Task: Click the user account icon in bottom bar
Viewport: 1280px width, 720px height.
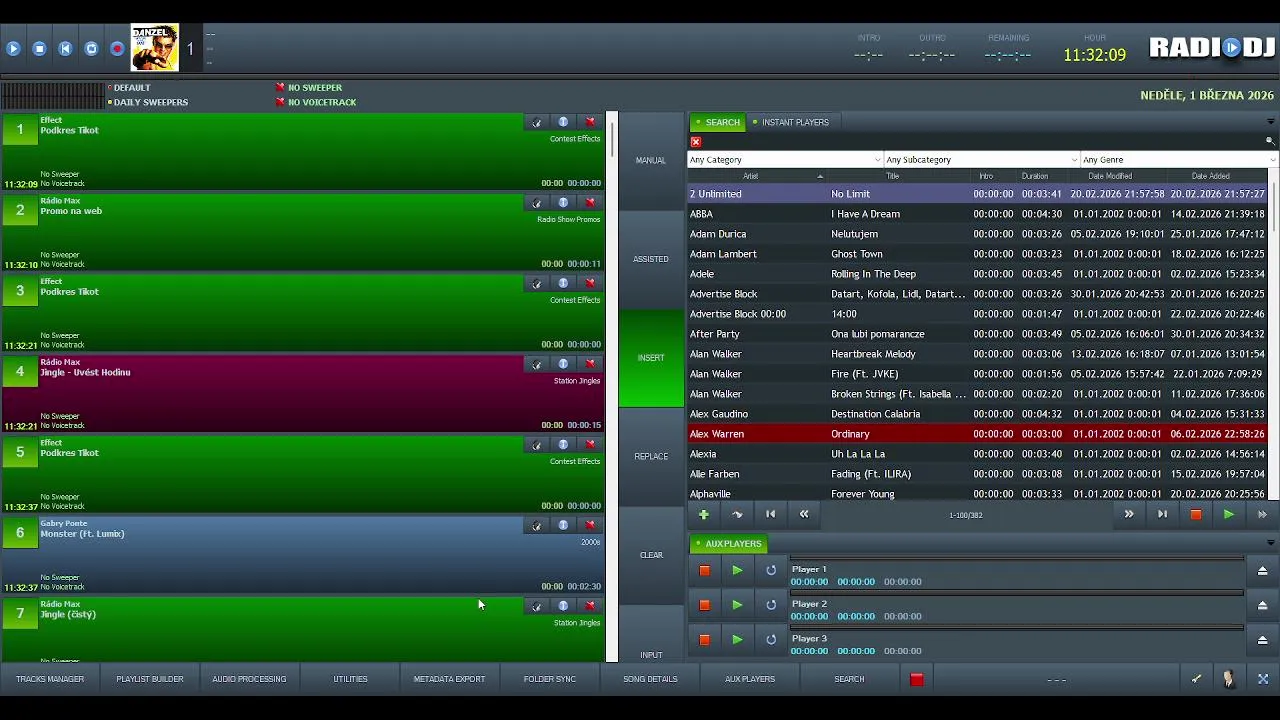Action: tap(1229, 679)
